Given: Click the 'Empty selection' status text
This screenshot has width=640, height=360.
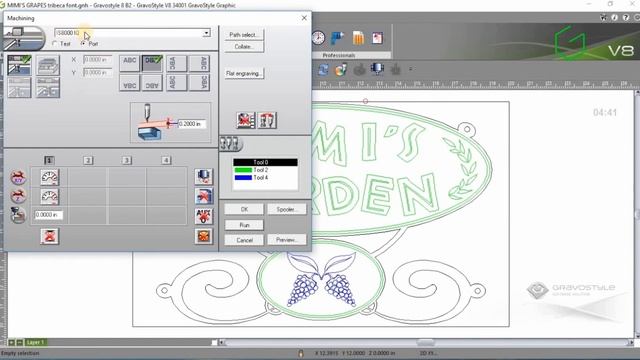Looking at the screenshot, I should pyautogui.click(x=20, y=353).
